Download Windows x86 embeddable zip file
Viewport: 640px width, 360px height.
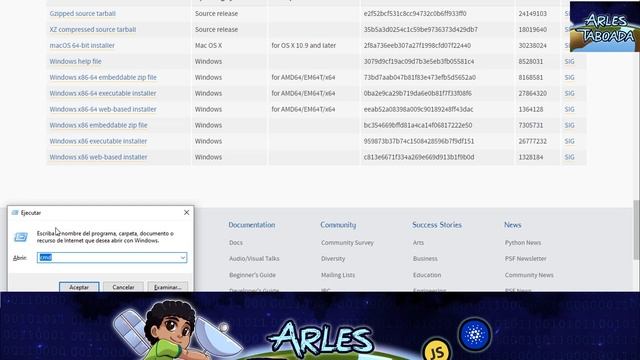click(x=98, y=125)
